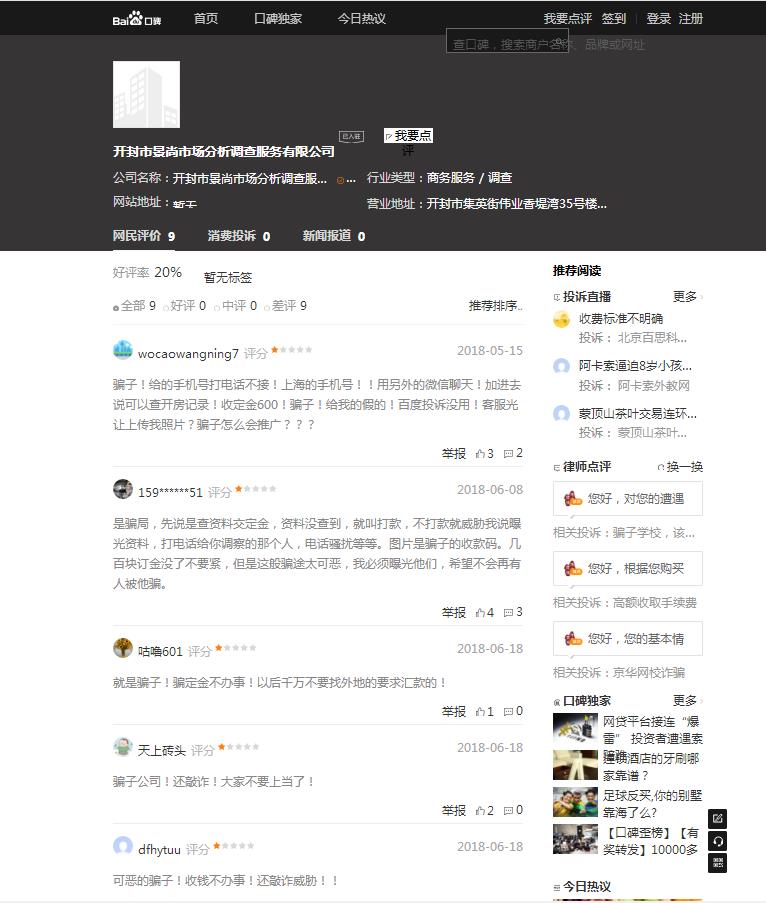The image size is (766, 903).
Task: Select the 好评 0 radio filter
Action: pos(184,306)
